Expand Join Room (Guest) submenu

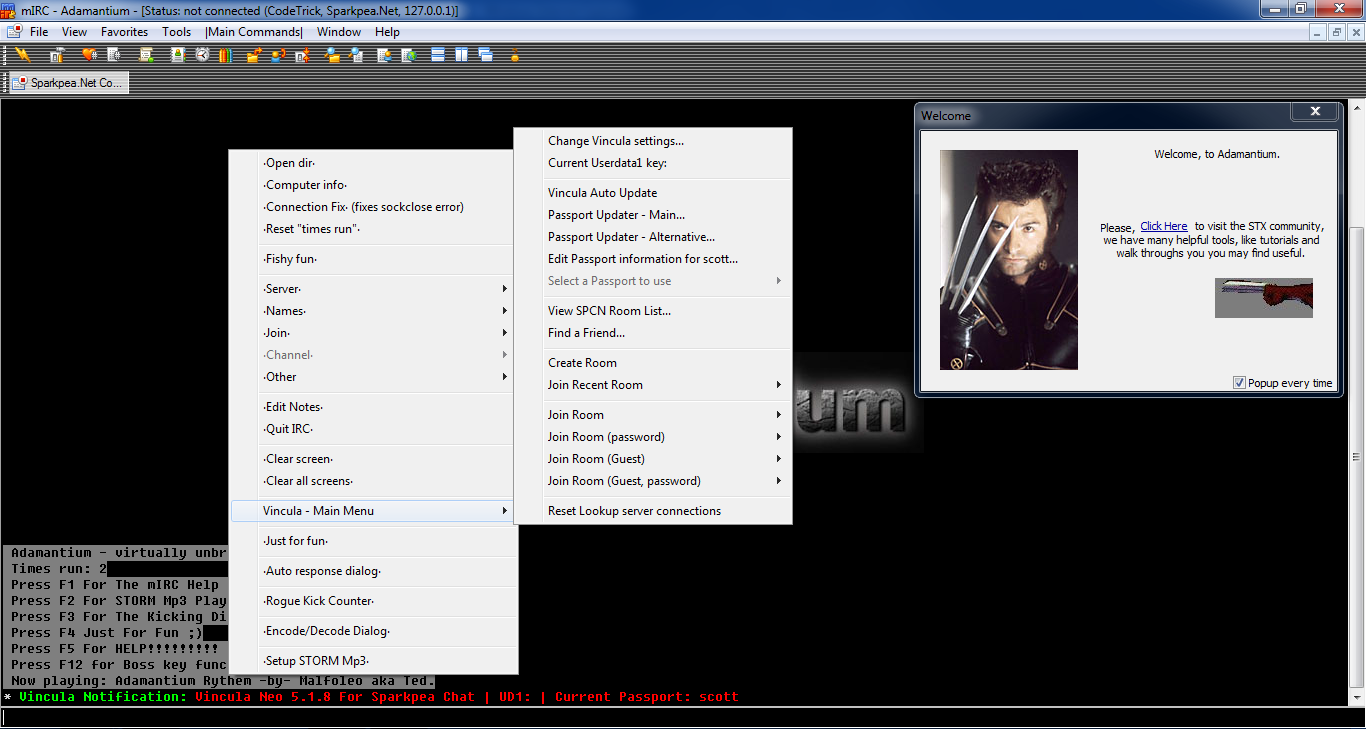tap(653, 459)
